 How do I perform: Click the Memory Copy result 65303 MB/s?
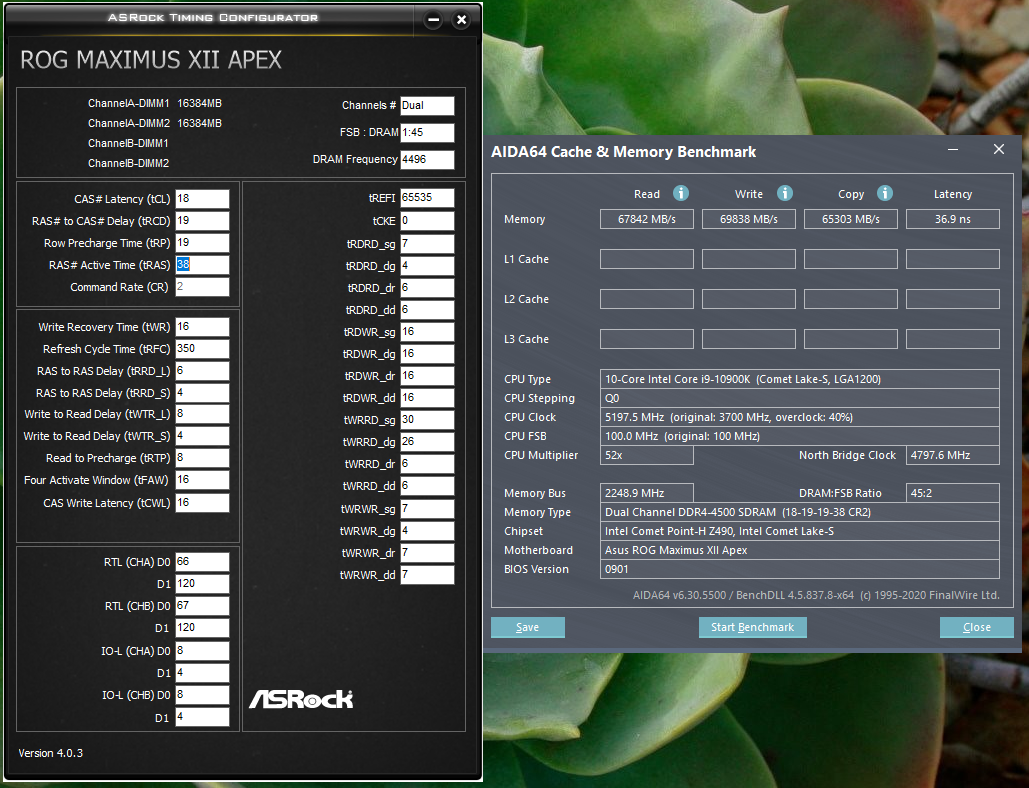850,219
